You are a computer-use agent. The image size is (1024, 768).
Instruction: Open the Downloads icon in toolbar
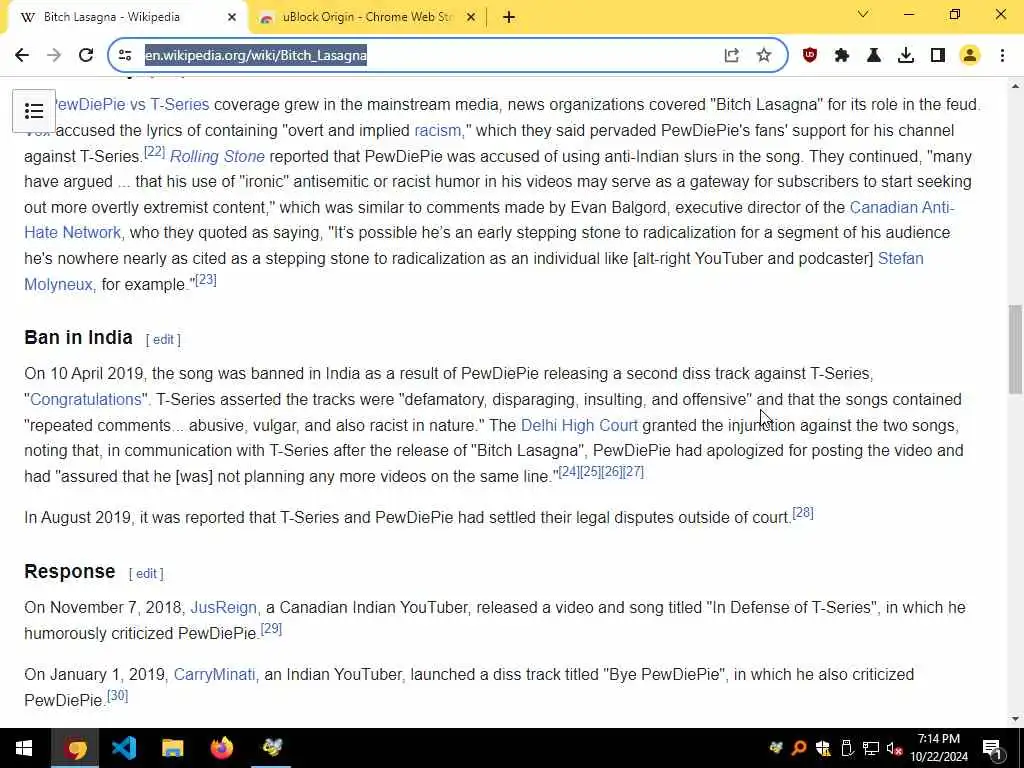click(x=906, y=56)
